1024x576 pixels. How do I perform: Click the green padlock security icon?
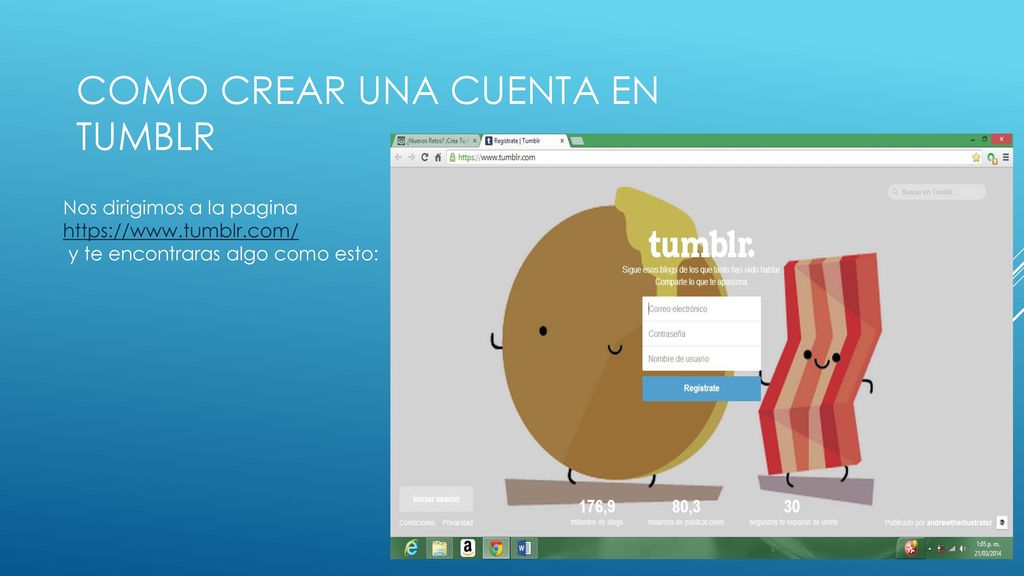tap(453, 157)
